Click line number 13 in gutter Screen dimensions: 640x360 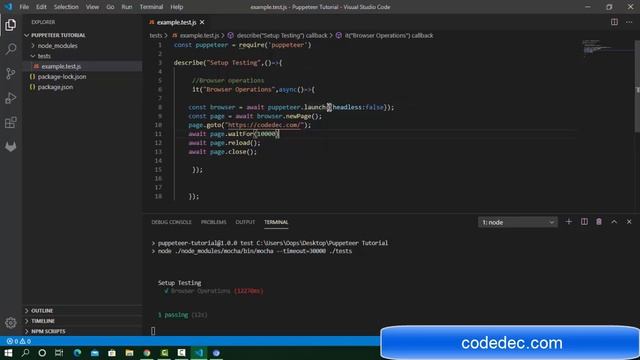click(x=158, y=152)
